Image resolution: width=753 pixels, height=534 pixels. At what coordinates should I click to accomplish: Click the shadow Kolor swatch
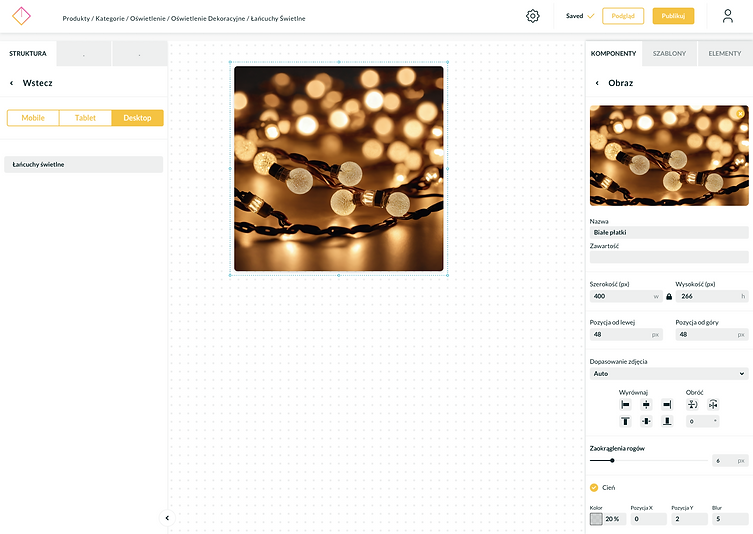point(596,519)
